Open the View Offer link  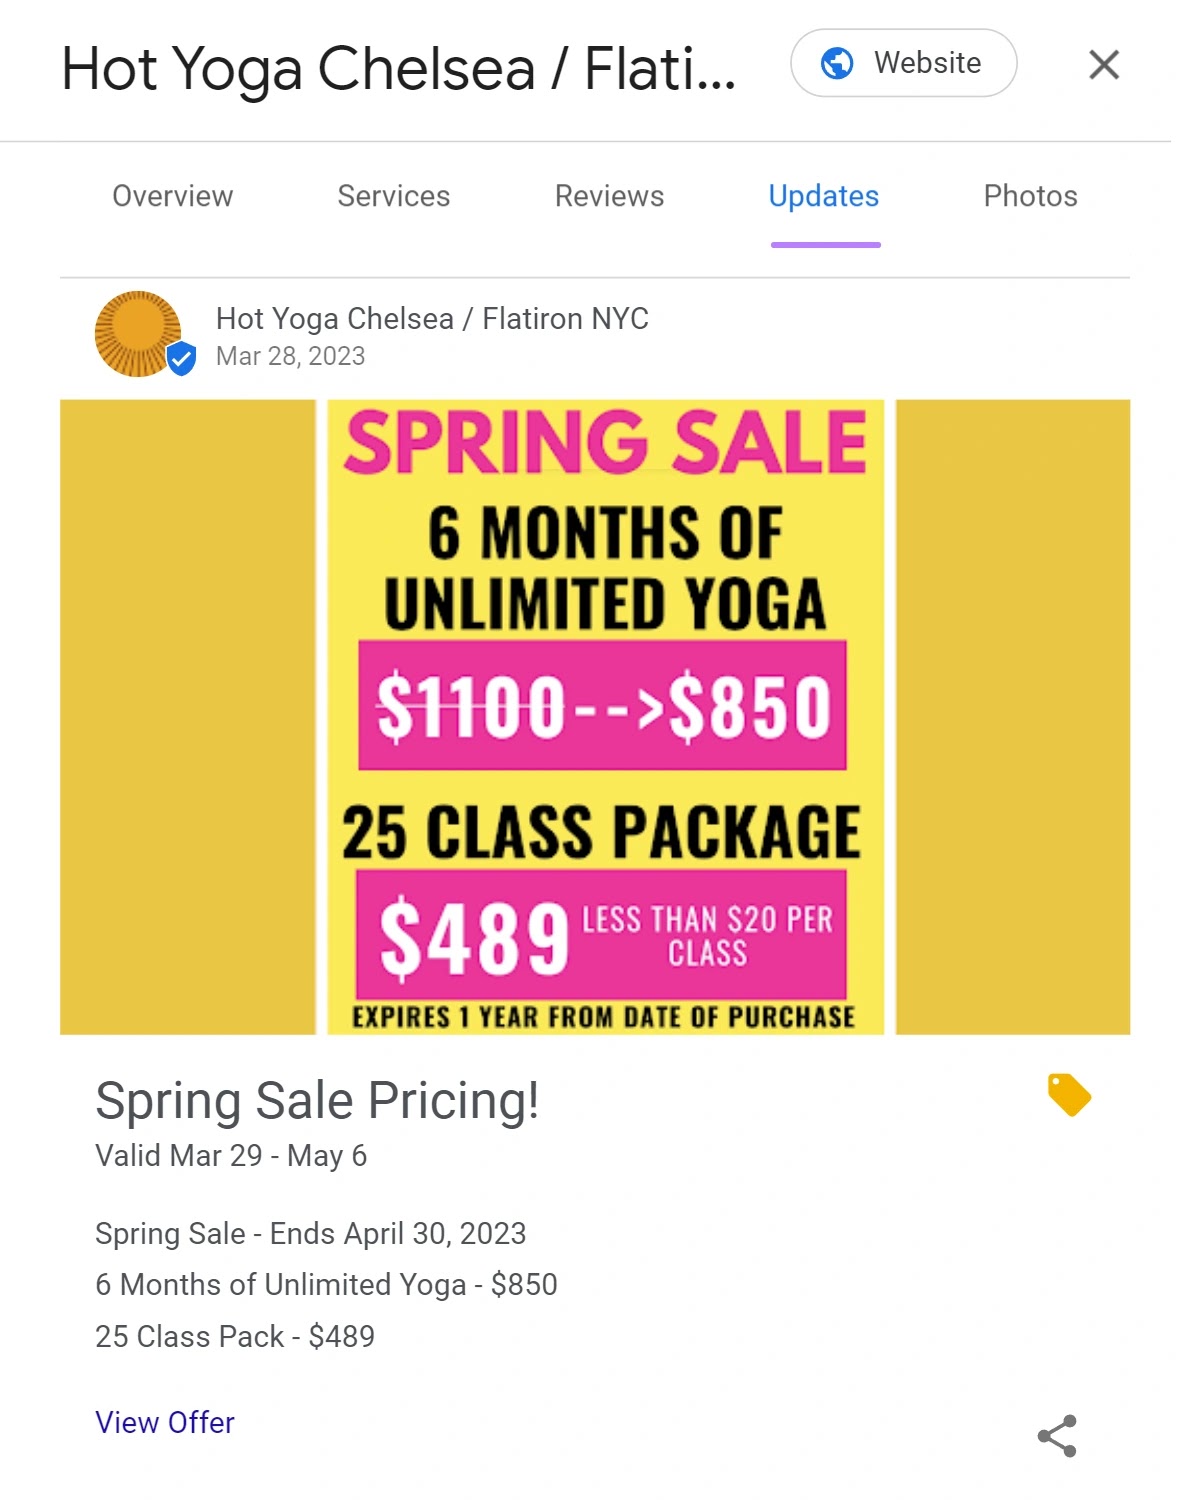pyautogui.click(x=164, y=1422)
